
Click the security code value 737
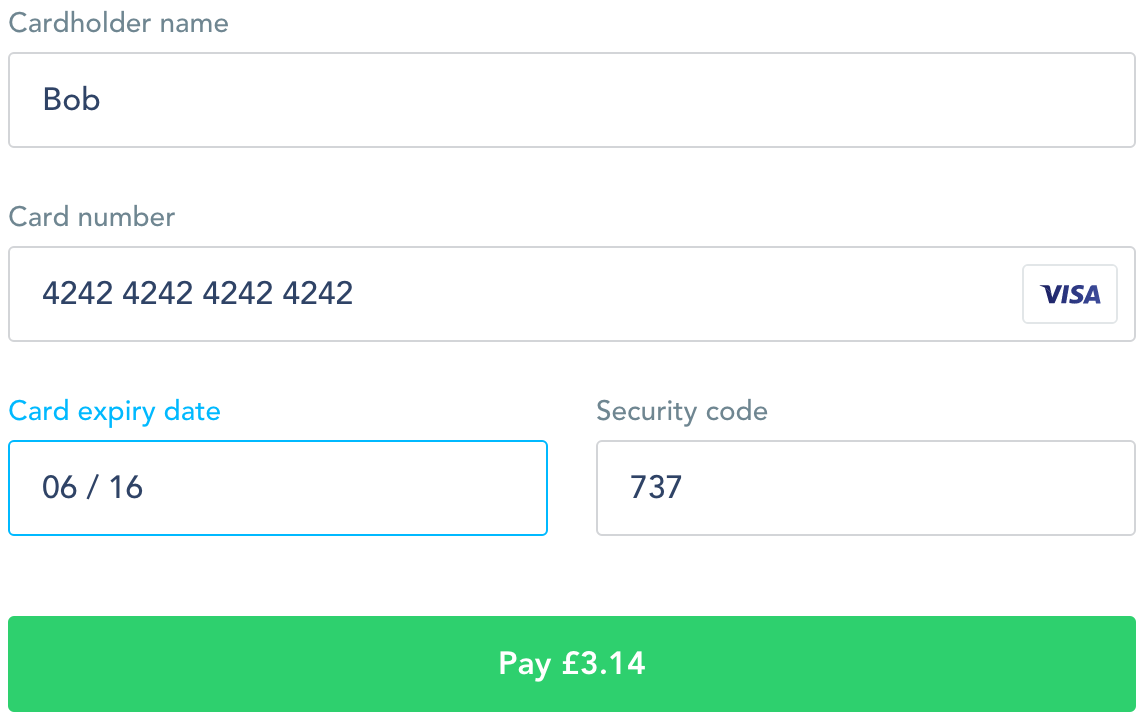[x=656, y=487]
